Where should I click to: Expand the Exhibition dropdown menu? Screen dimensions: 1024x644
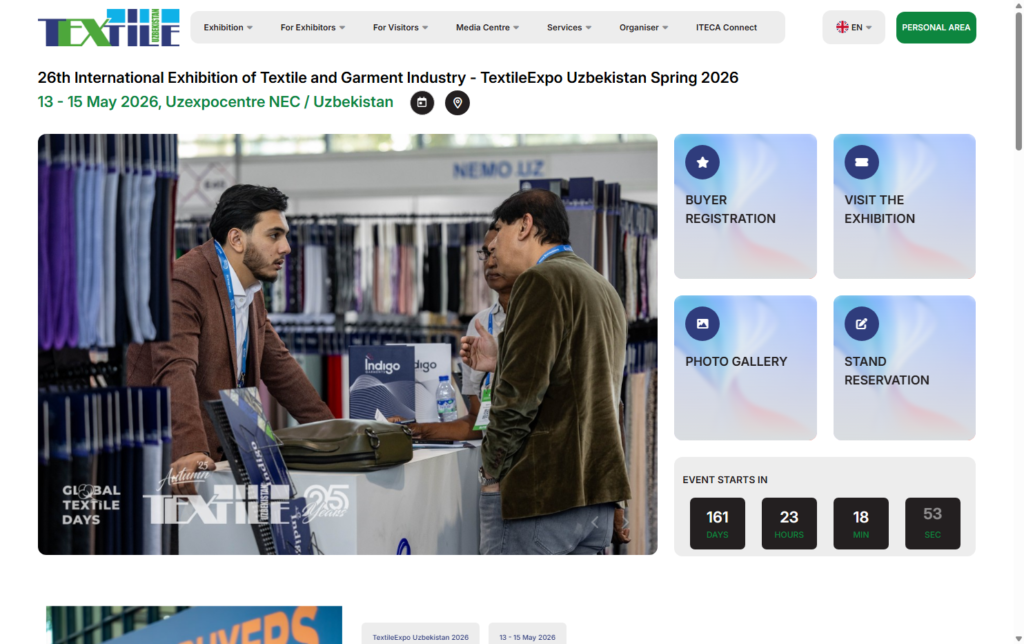228,28
